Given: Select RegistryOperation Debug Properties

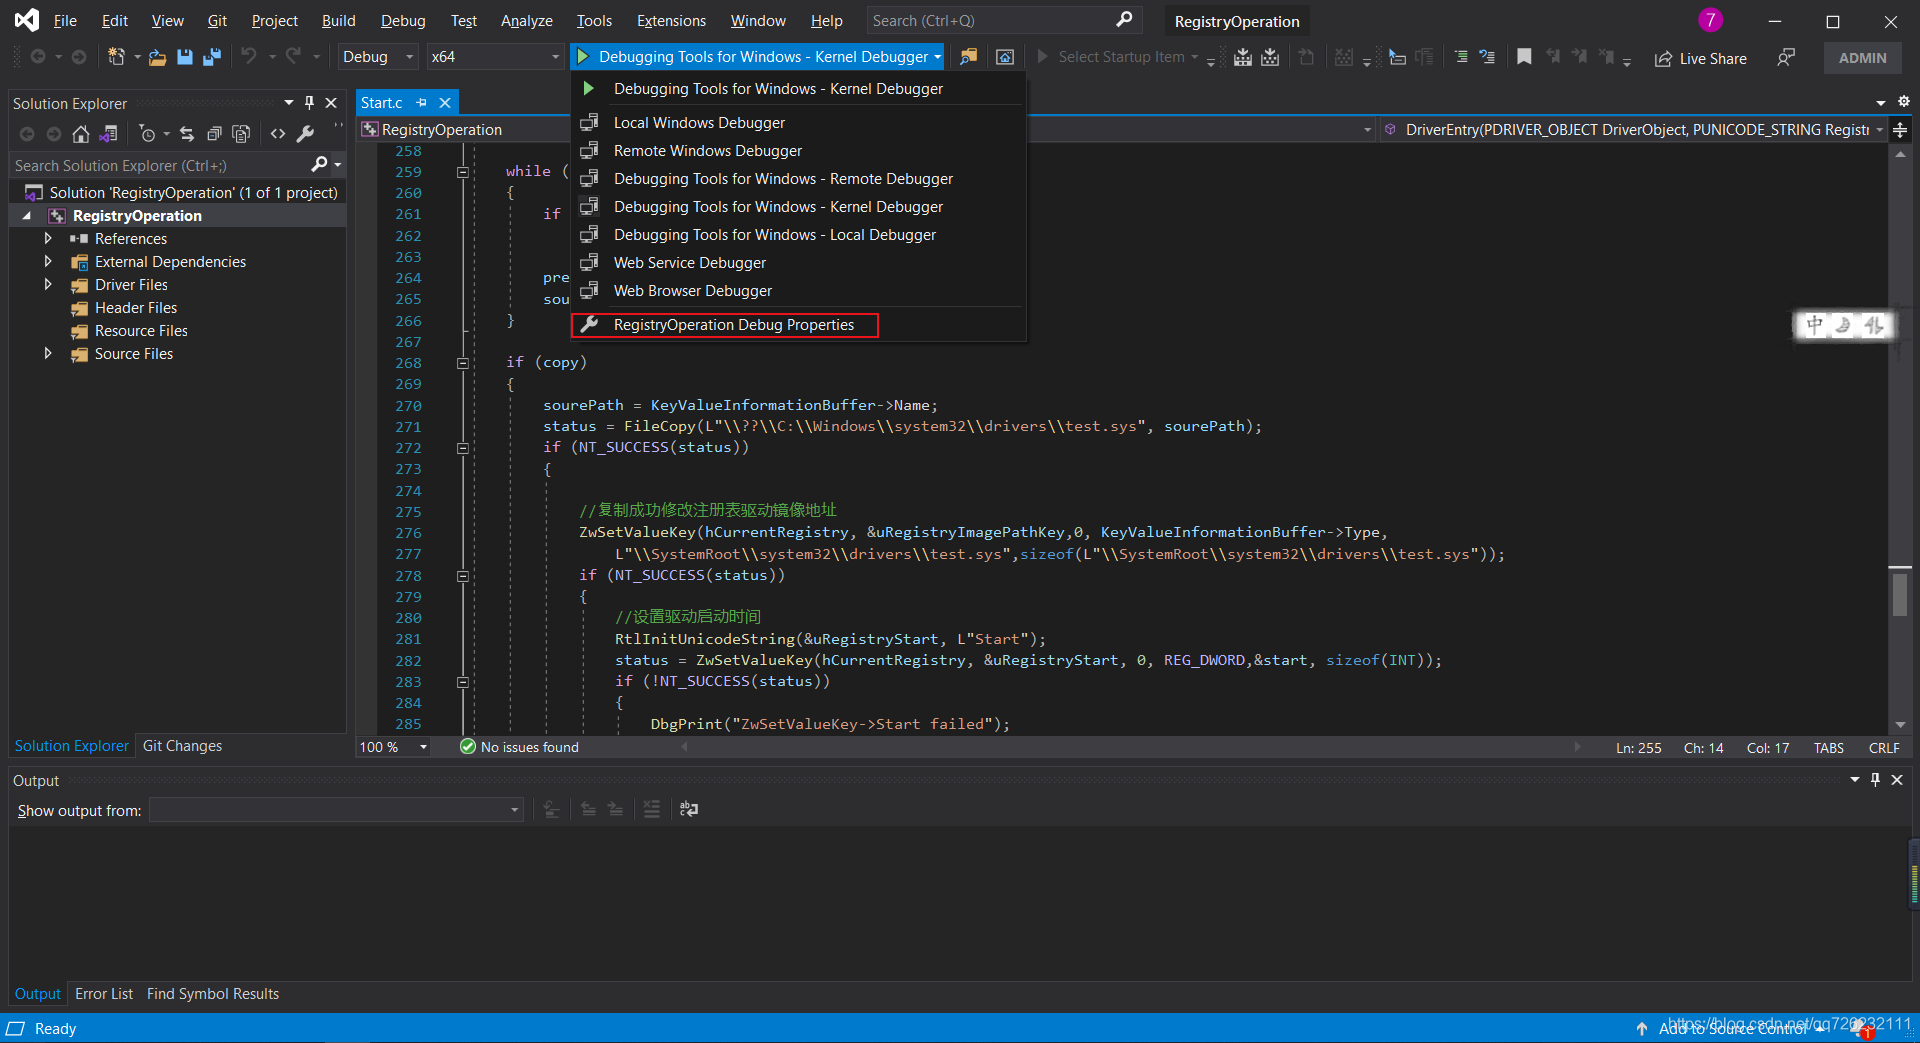Looking at the screenshot, I should tap(733, 325).
